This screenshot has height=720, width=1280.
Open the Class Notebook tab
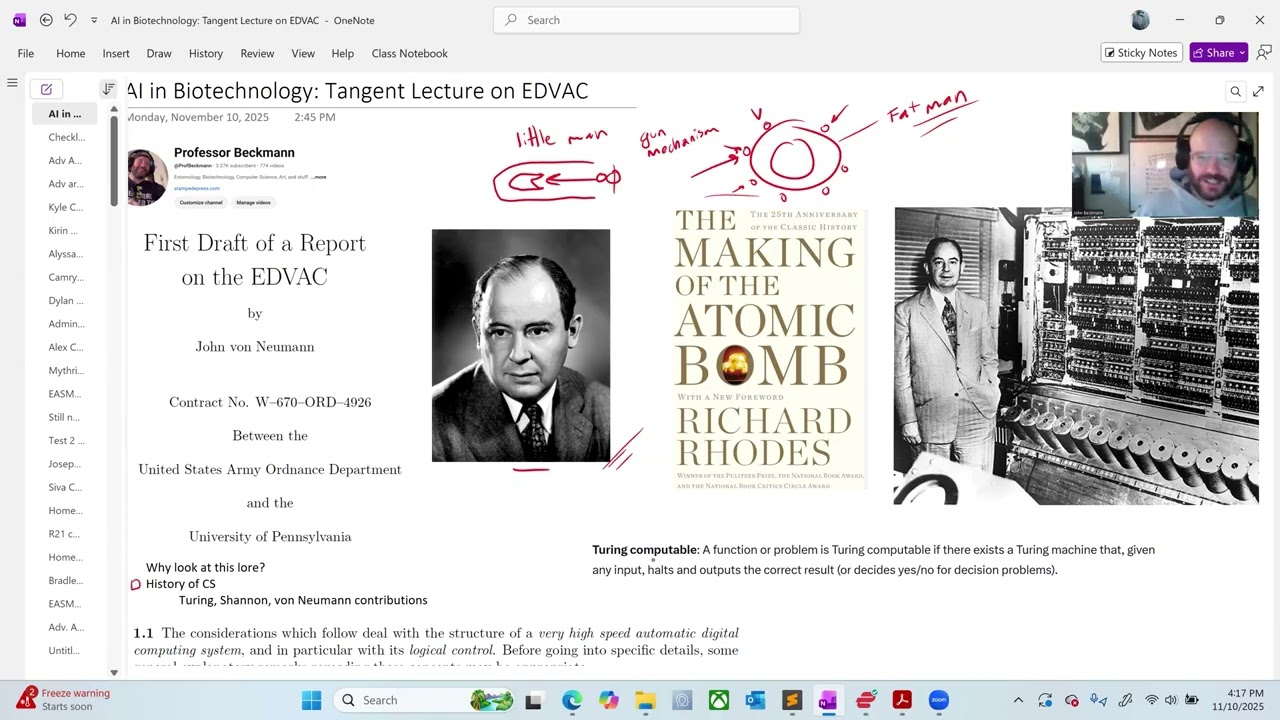(410, 53)
